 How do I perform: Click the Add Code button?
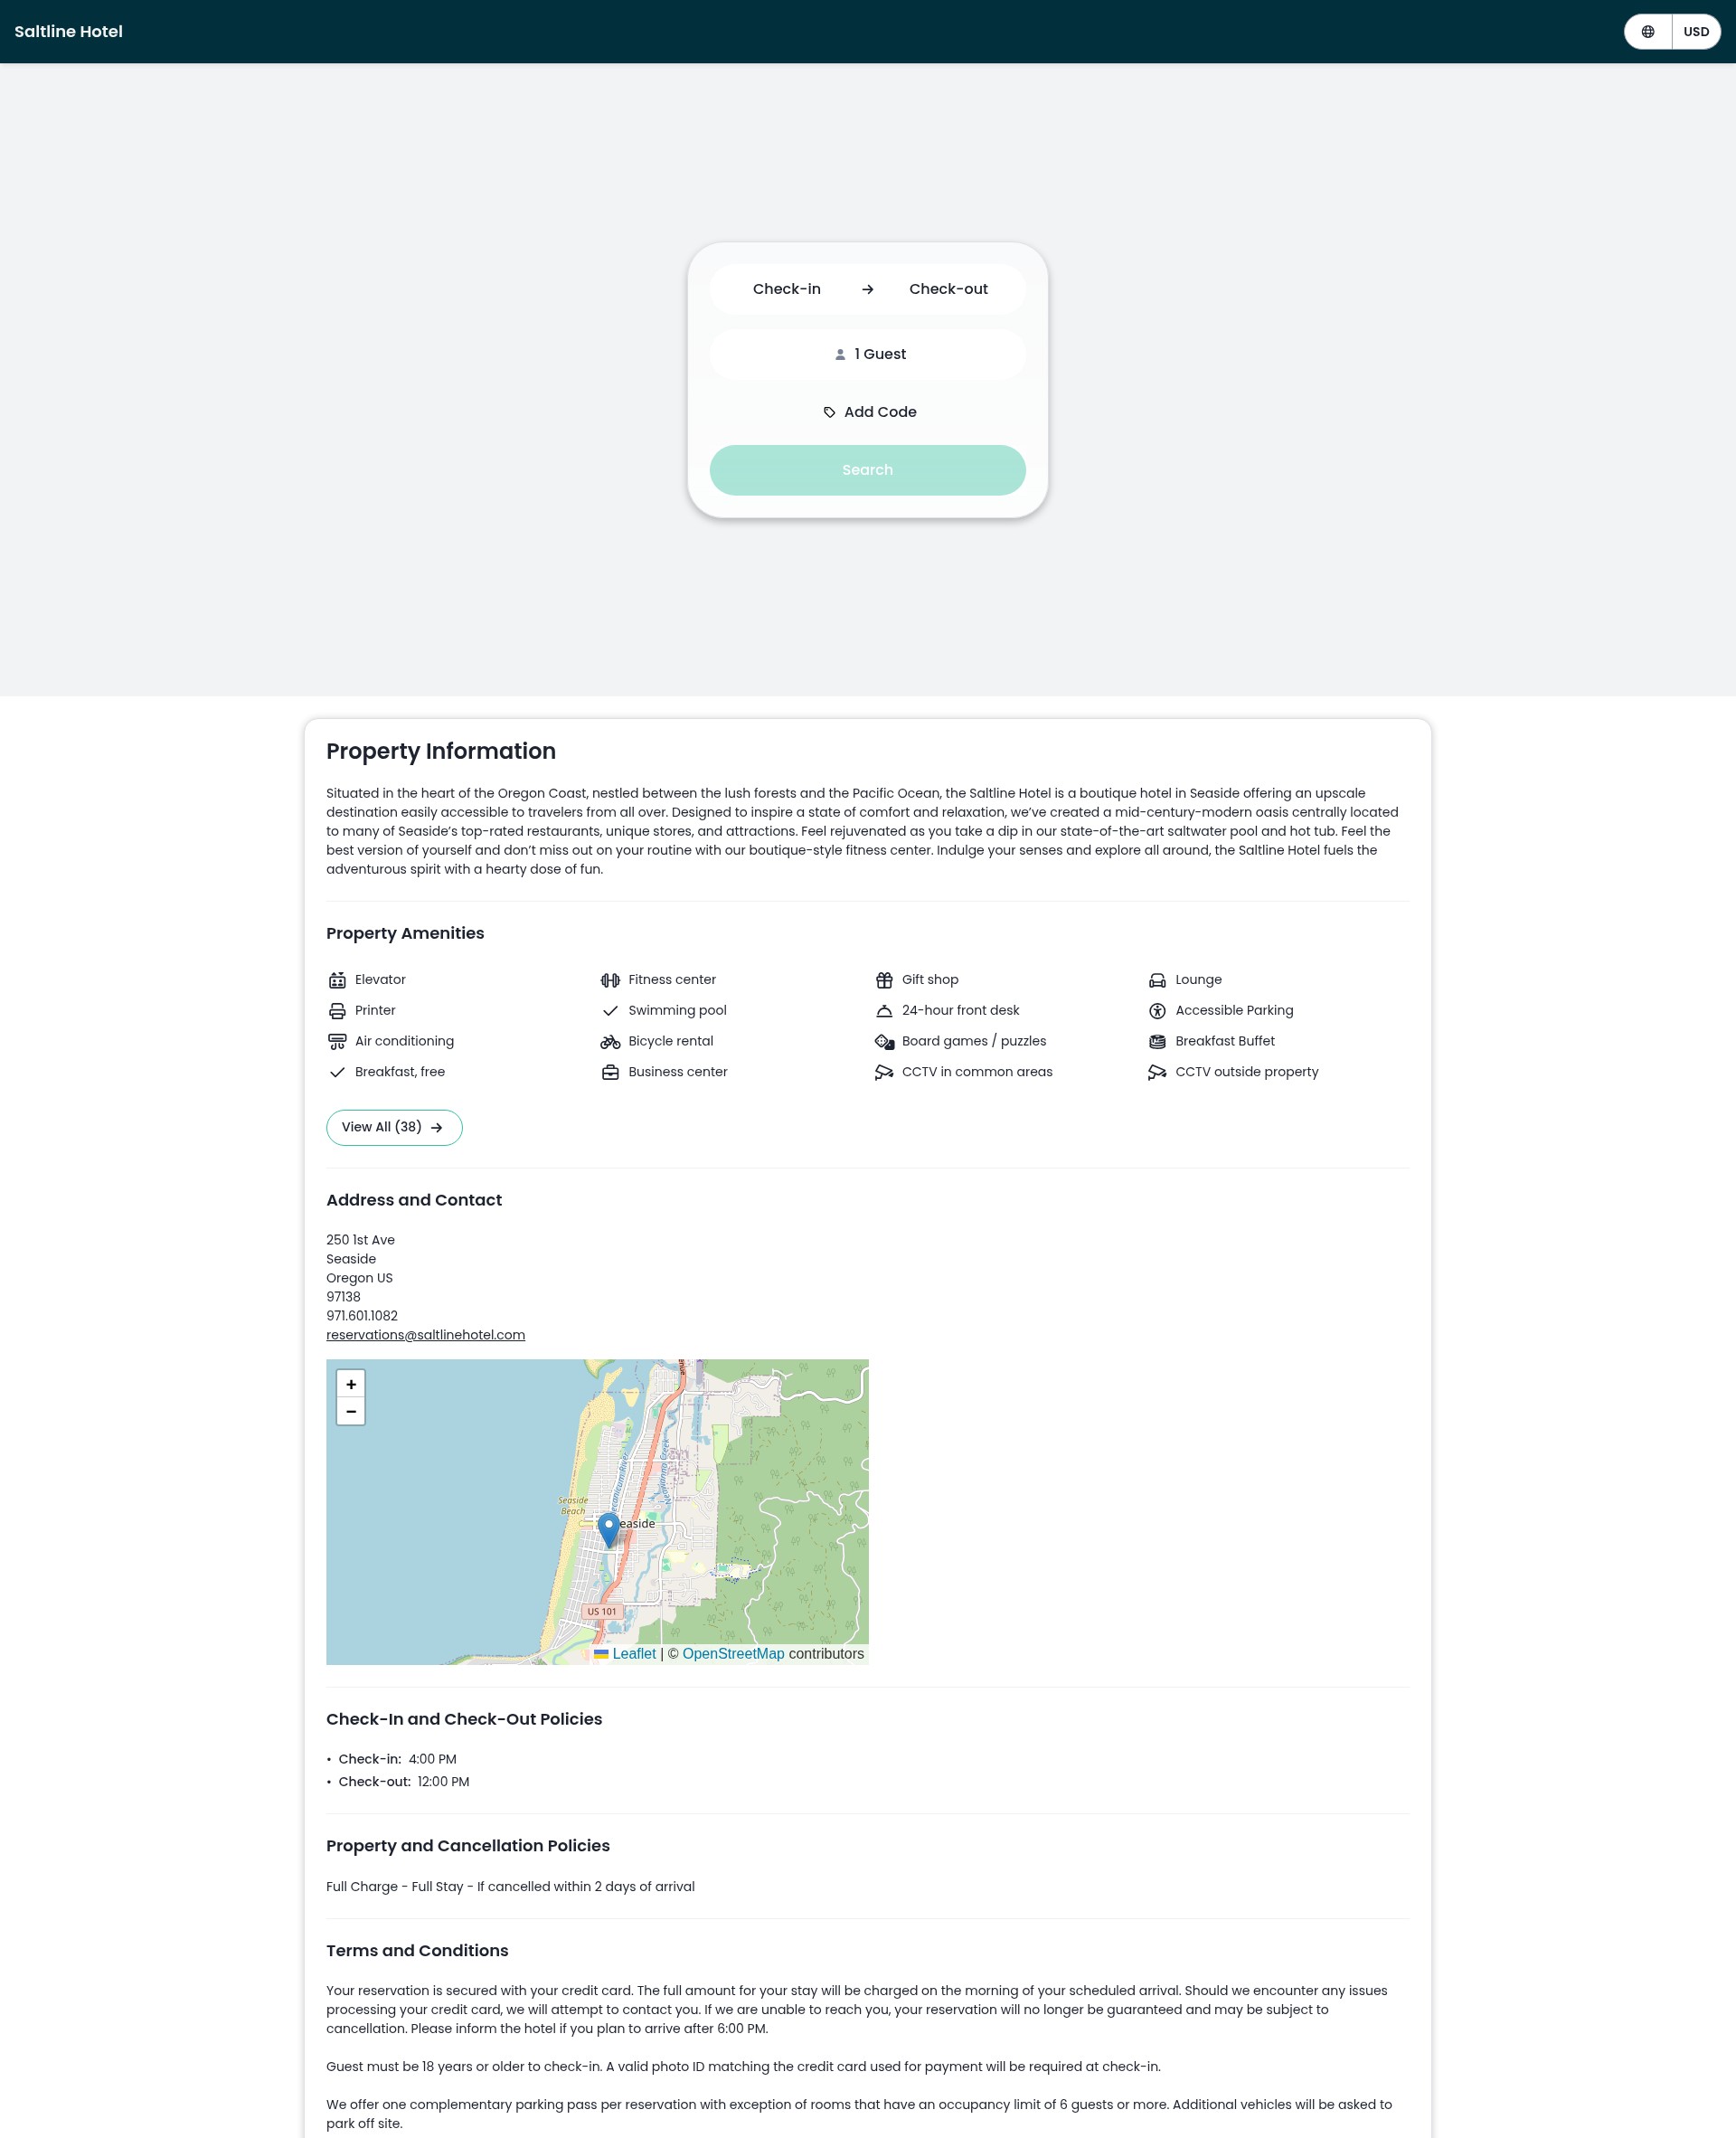tap(868, 412)
